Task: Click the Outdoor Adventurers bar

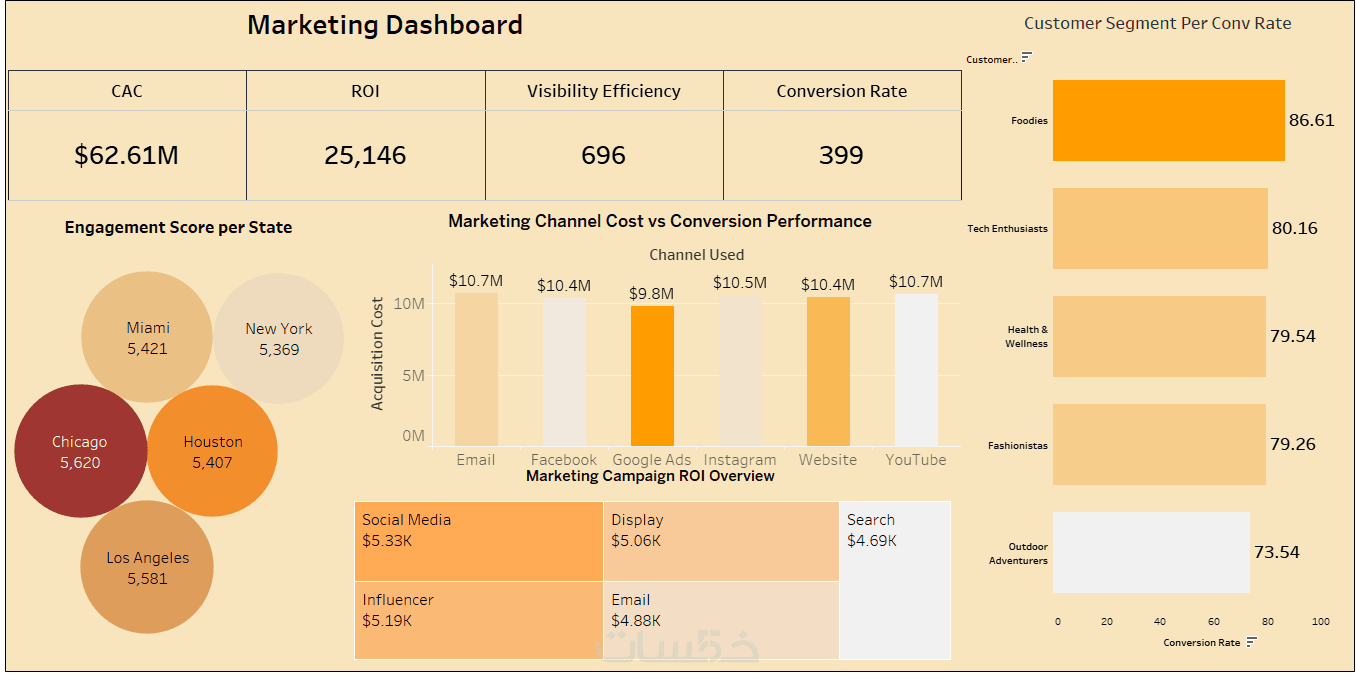Action: (1150, 552)
